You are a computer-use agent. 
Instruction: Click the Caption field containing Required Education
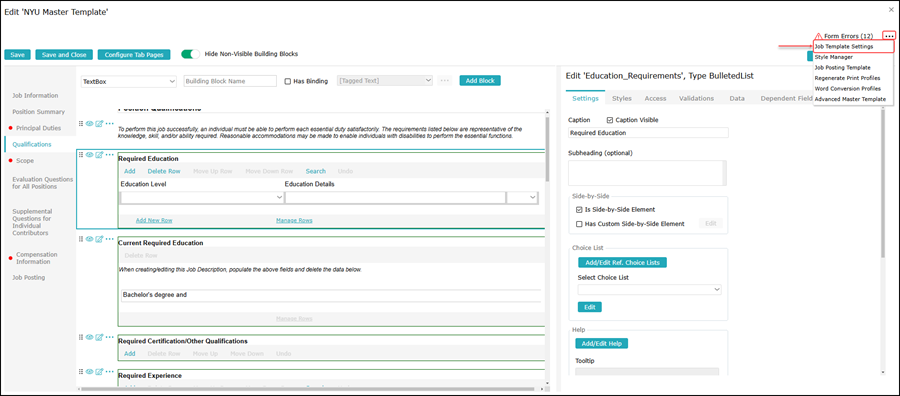[648, 133]
